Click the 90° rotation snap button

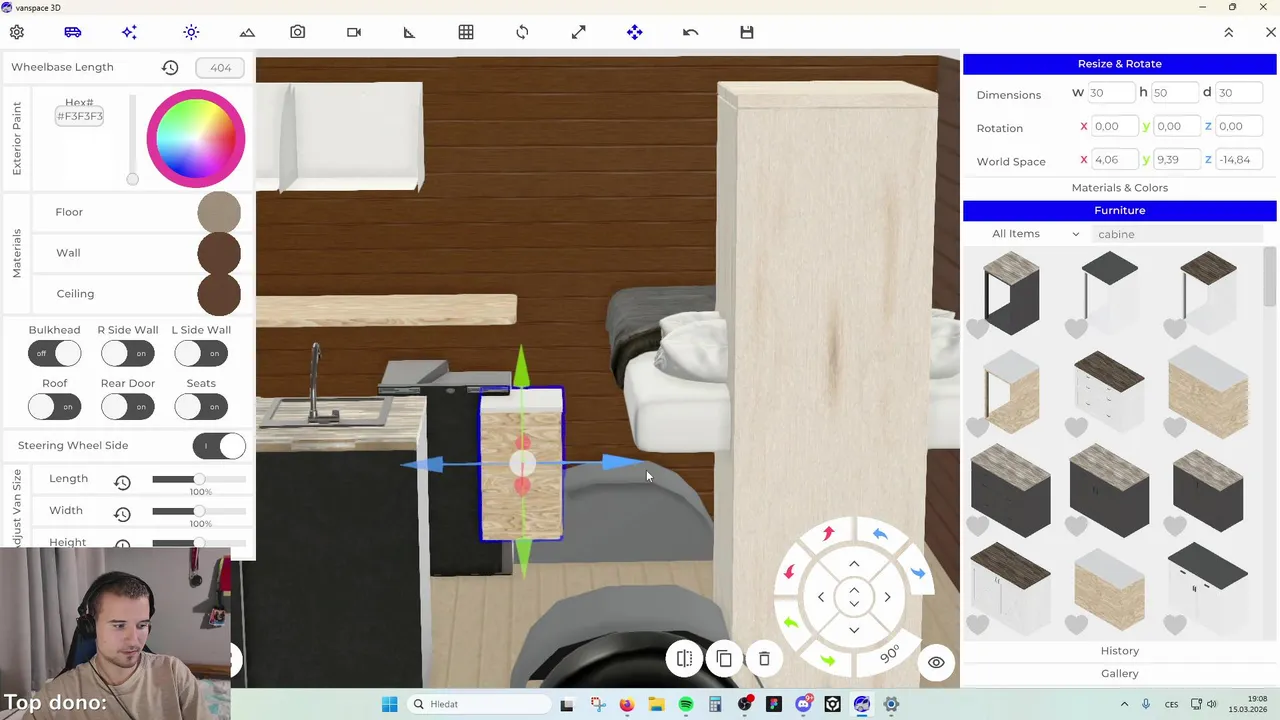(x=889, y=654)
